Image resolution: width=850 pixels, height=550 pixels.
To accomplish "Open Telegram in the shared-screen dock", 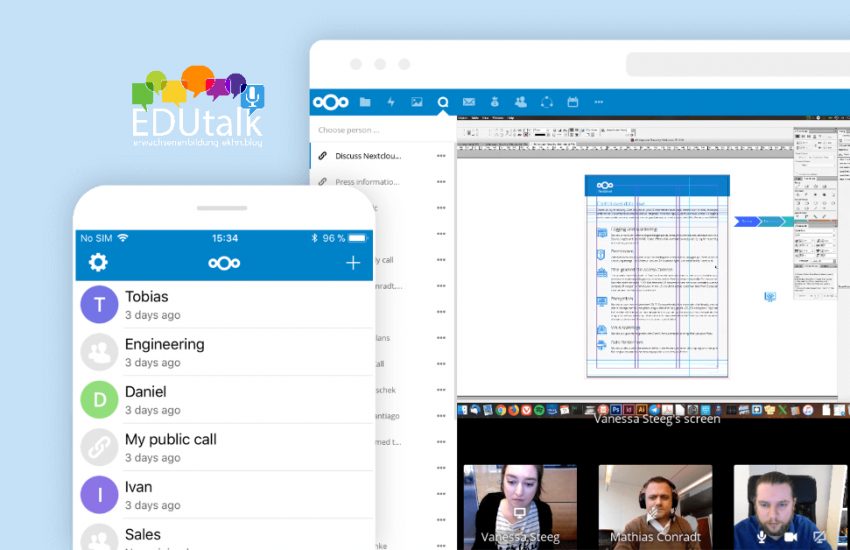I will pyautogui.click(x=655, y=410).
